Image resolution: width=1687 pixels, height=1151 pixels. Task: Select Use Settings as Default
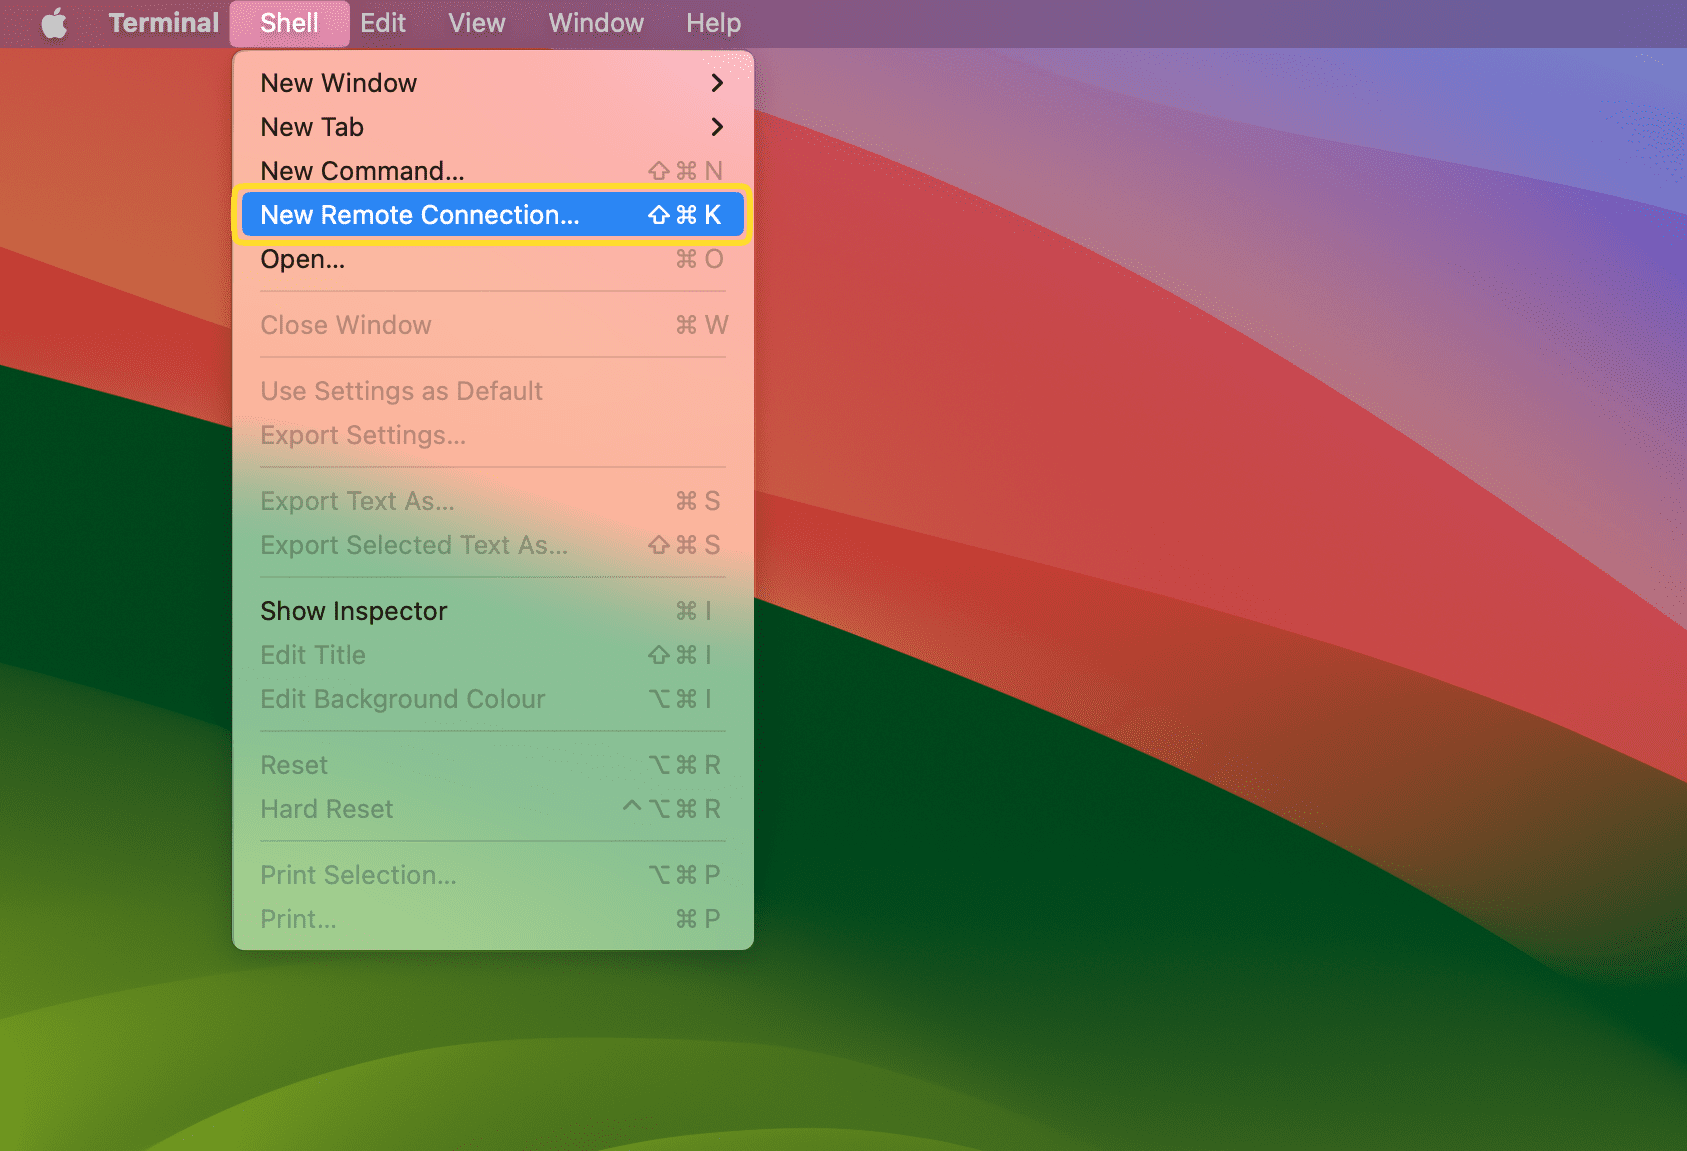401,391
